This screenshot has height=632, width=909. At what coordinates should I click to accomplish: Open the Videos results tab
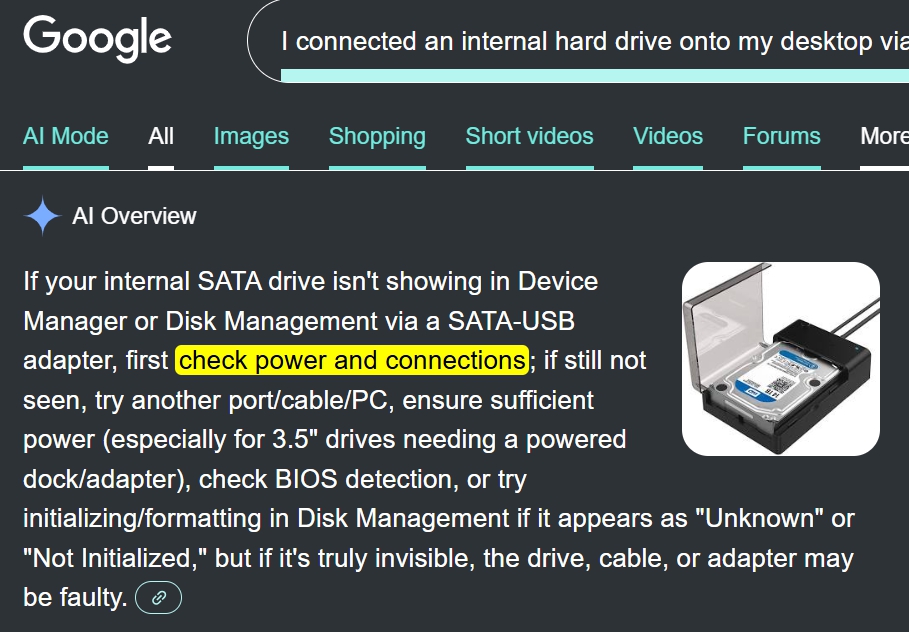coord(668,136)
